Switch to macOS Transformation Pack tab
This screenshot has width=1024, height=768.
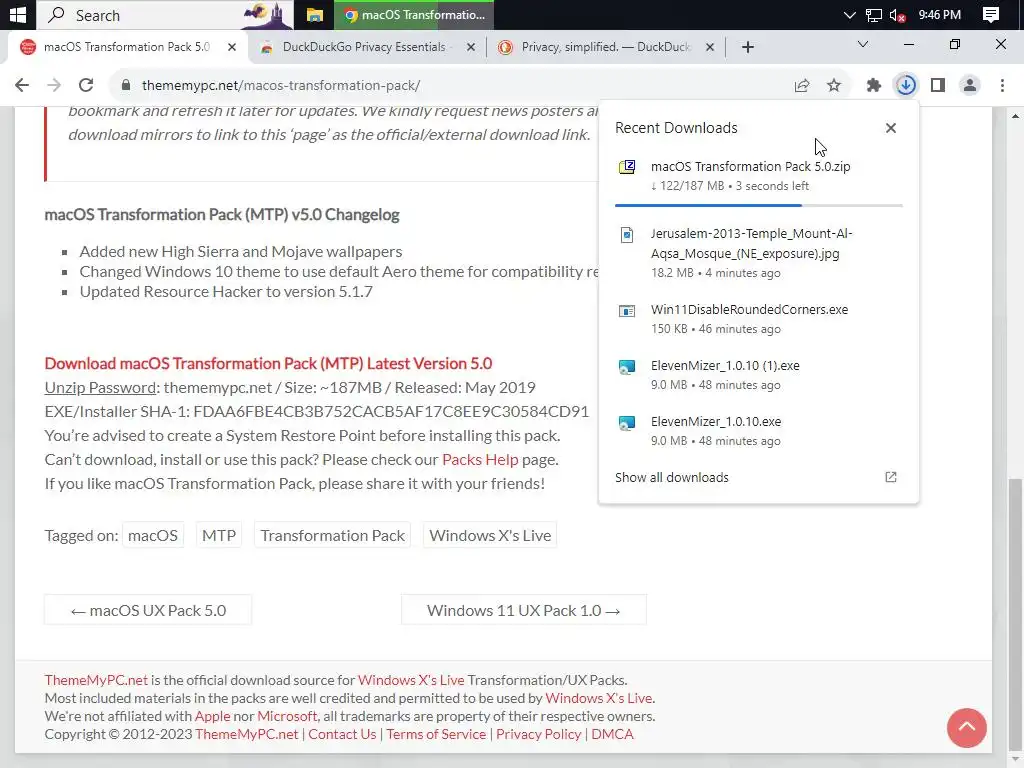(x=126, y=47)
